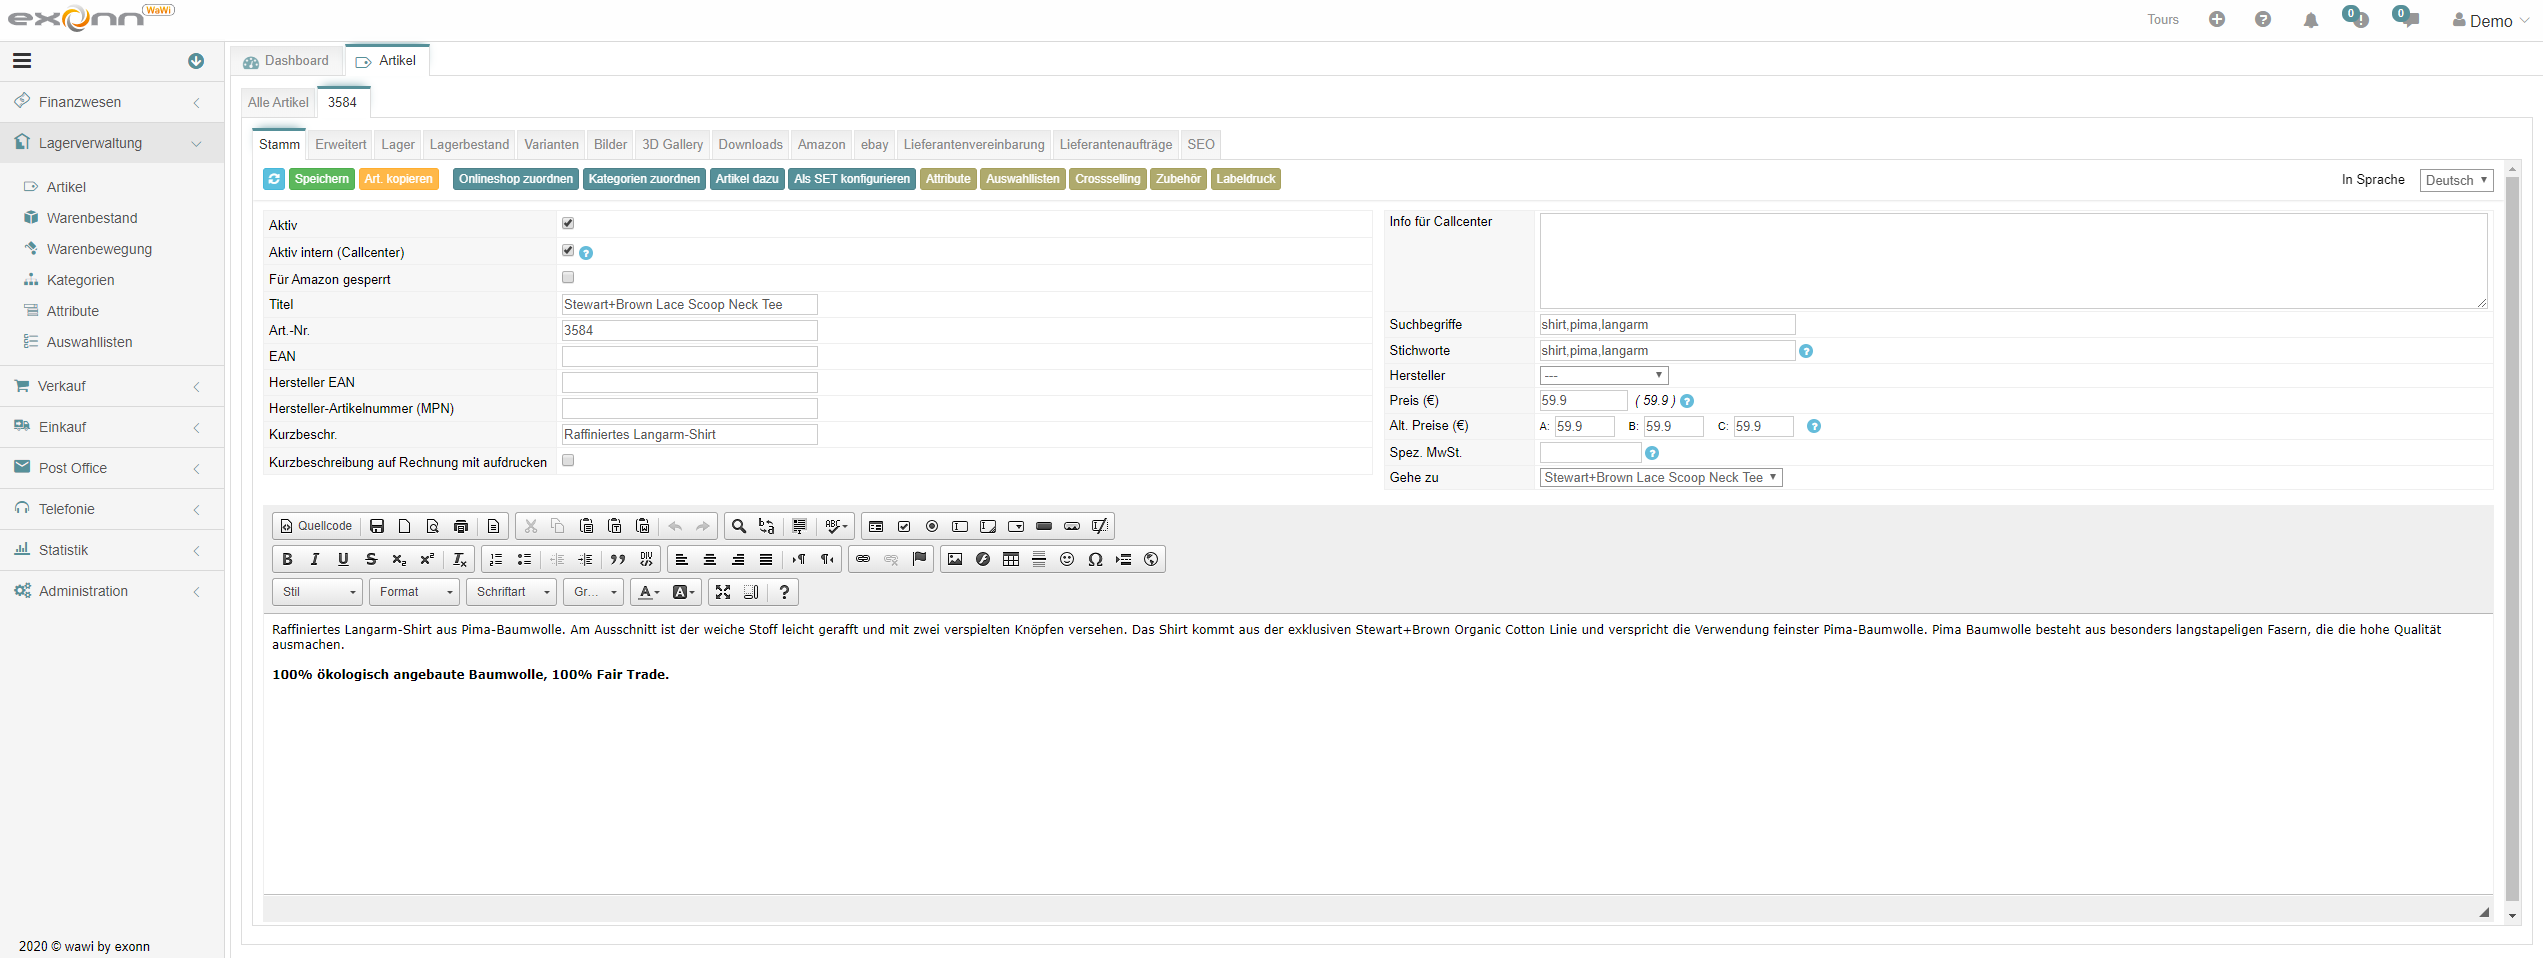Screen dimensions: 2543x958
Task: Insert an image via the editor toolbar
Action: point(954,559)
